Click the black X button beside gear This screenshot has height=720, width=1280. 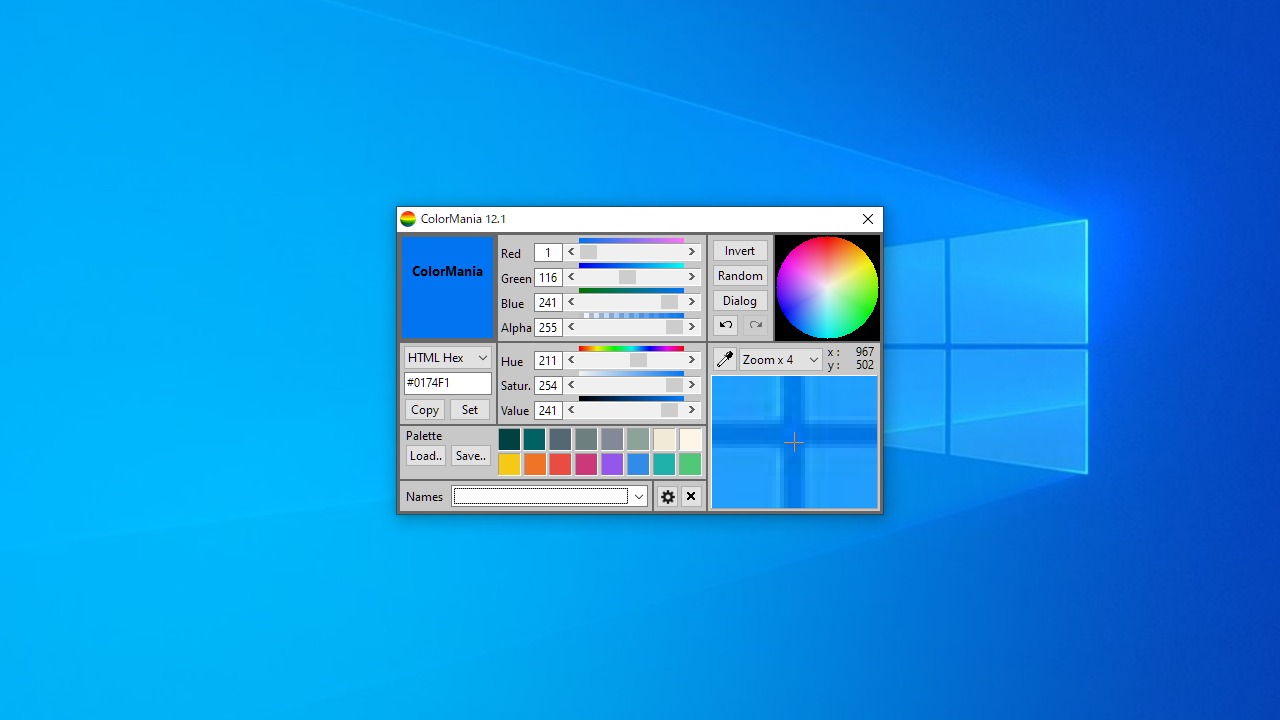pos(691,496)
